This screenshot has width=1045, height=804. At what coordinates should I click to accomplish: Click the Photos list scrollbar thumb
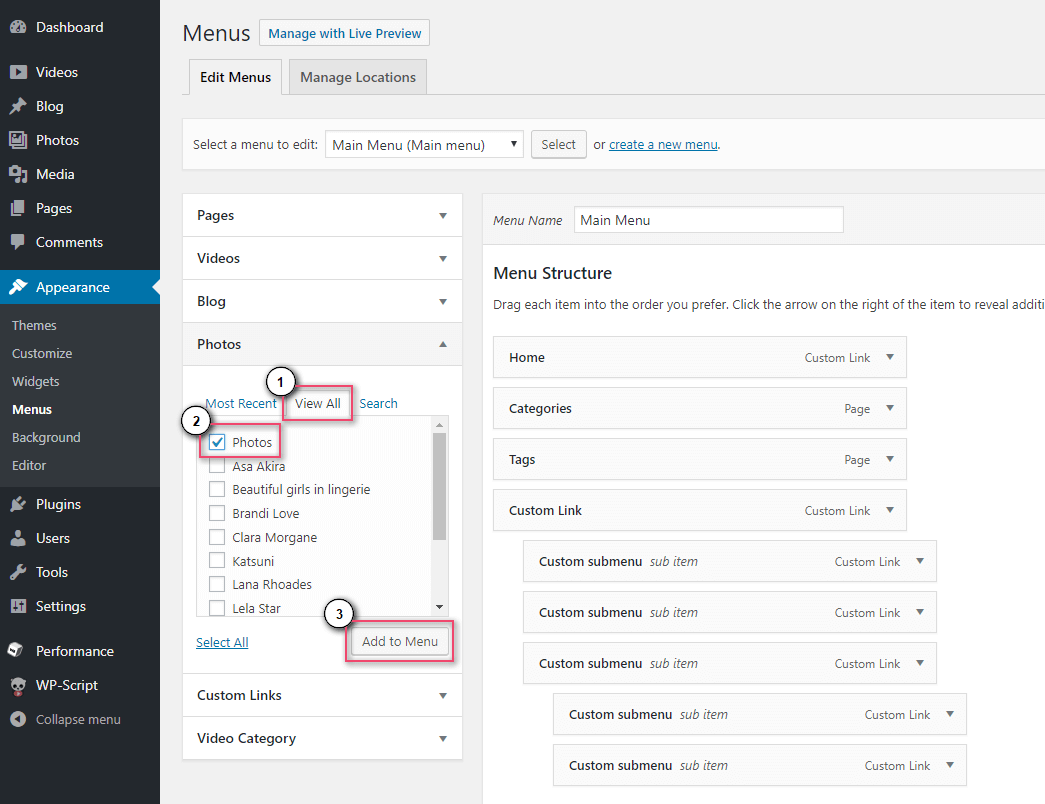(439, 486)
